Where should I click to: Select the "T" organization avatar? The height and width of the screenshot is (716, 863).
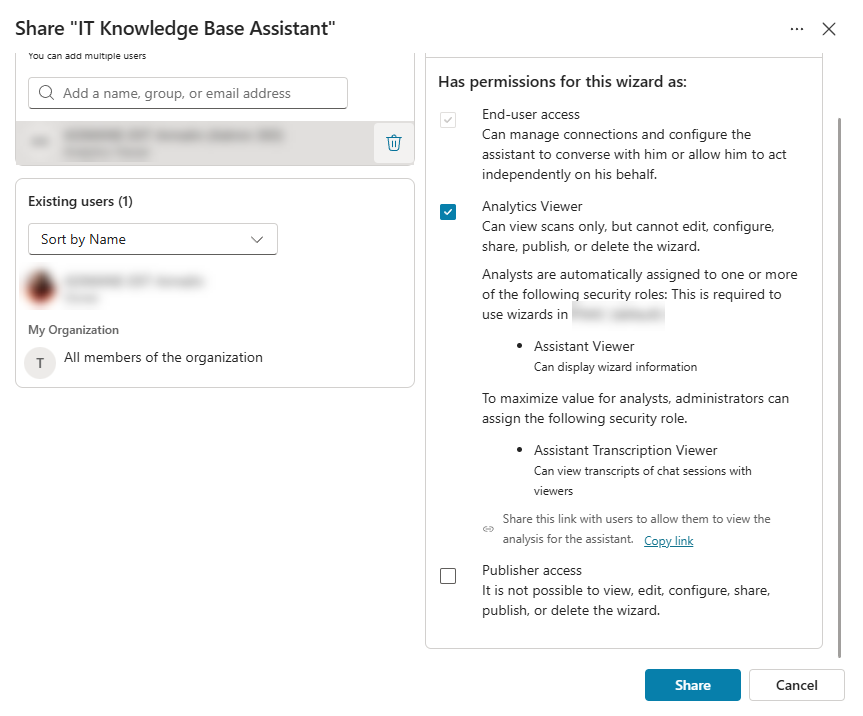click(x=40, y=363)
